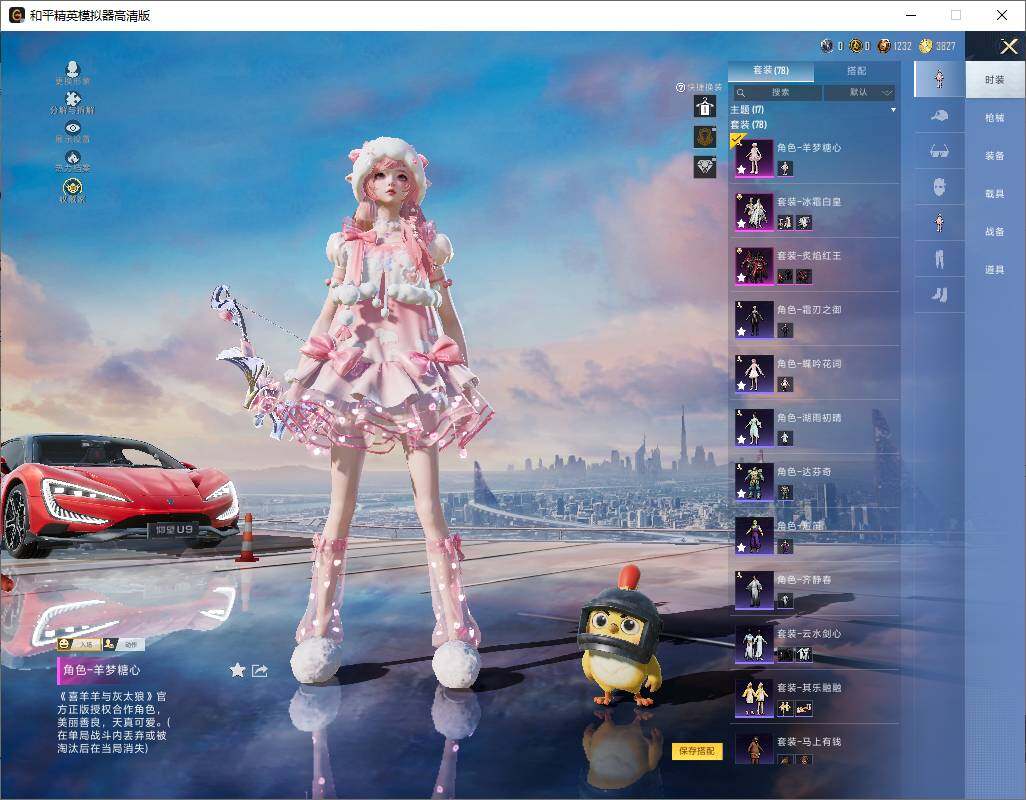Viewport: 1026px width, 800px height.
Task: Toggle the favorite star for 角色-羊梦糖心
Action: pos(237,670)
